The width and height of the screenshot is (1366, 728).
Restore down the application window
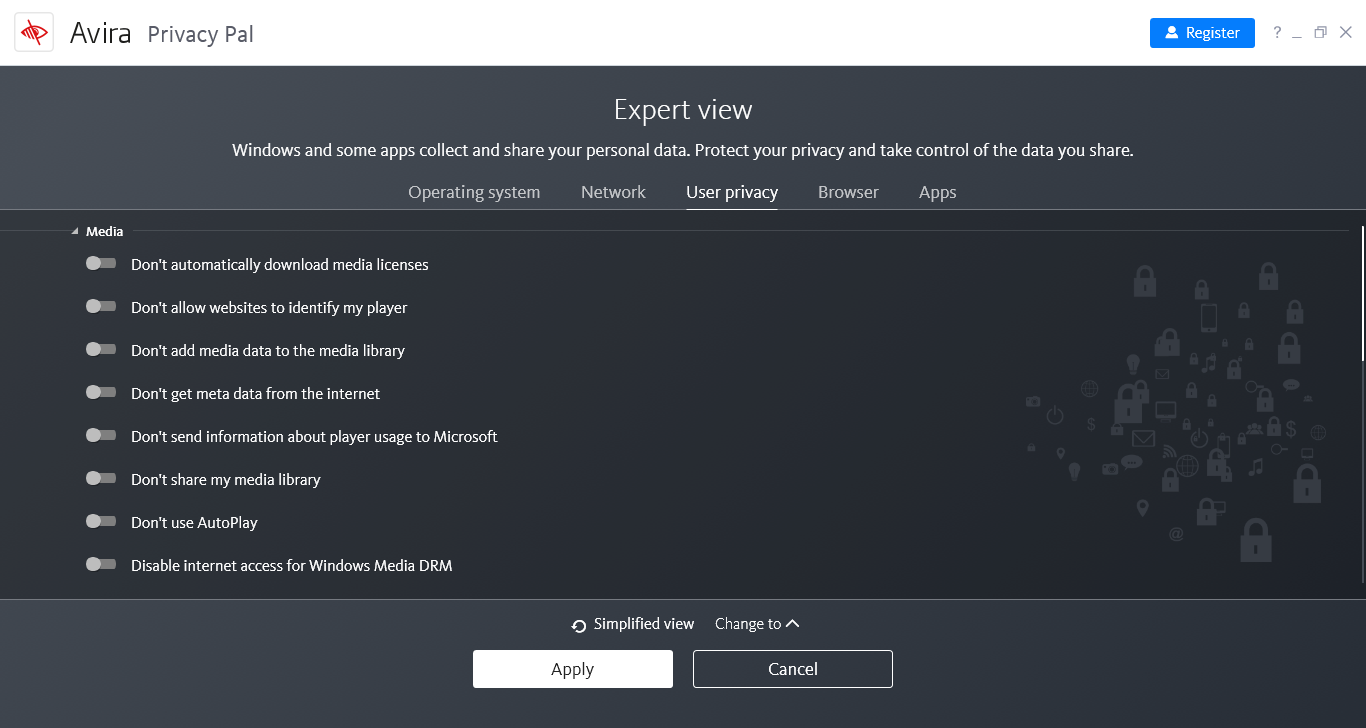(x=1320, y=33)
